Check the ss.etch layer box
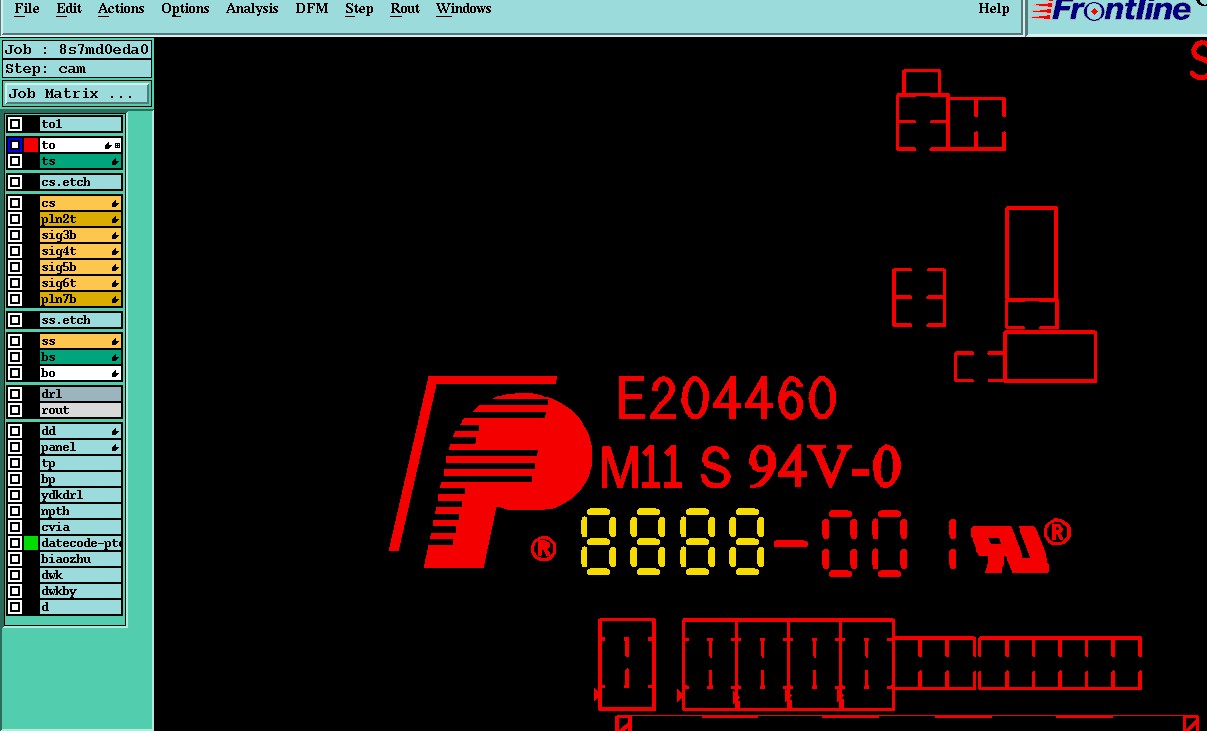Viewport: 1207px width, 731px height. point(15,320)
